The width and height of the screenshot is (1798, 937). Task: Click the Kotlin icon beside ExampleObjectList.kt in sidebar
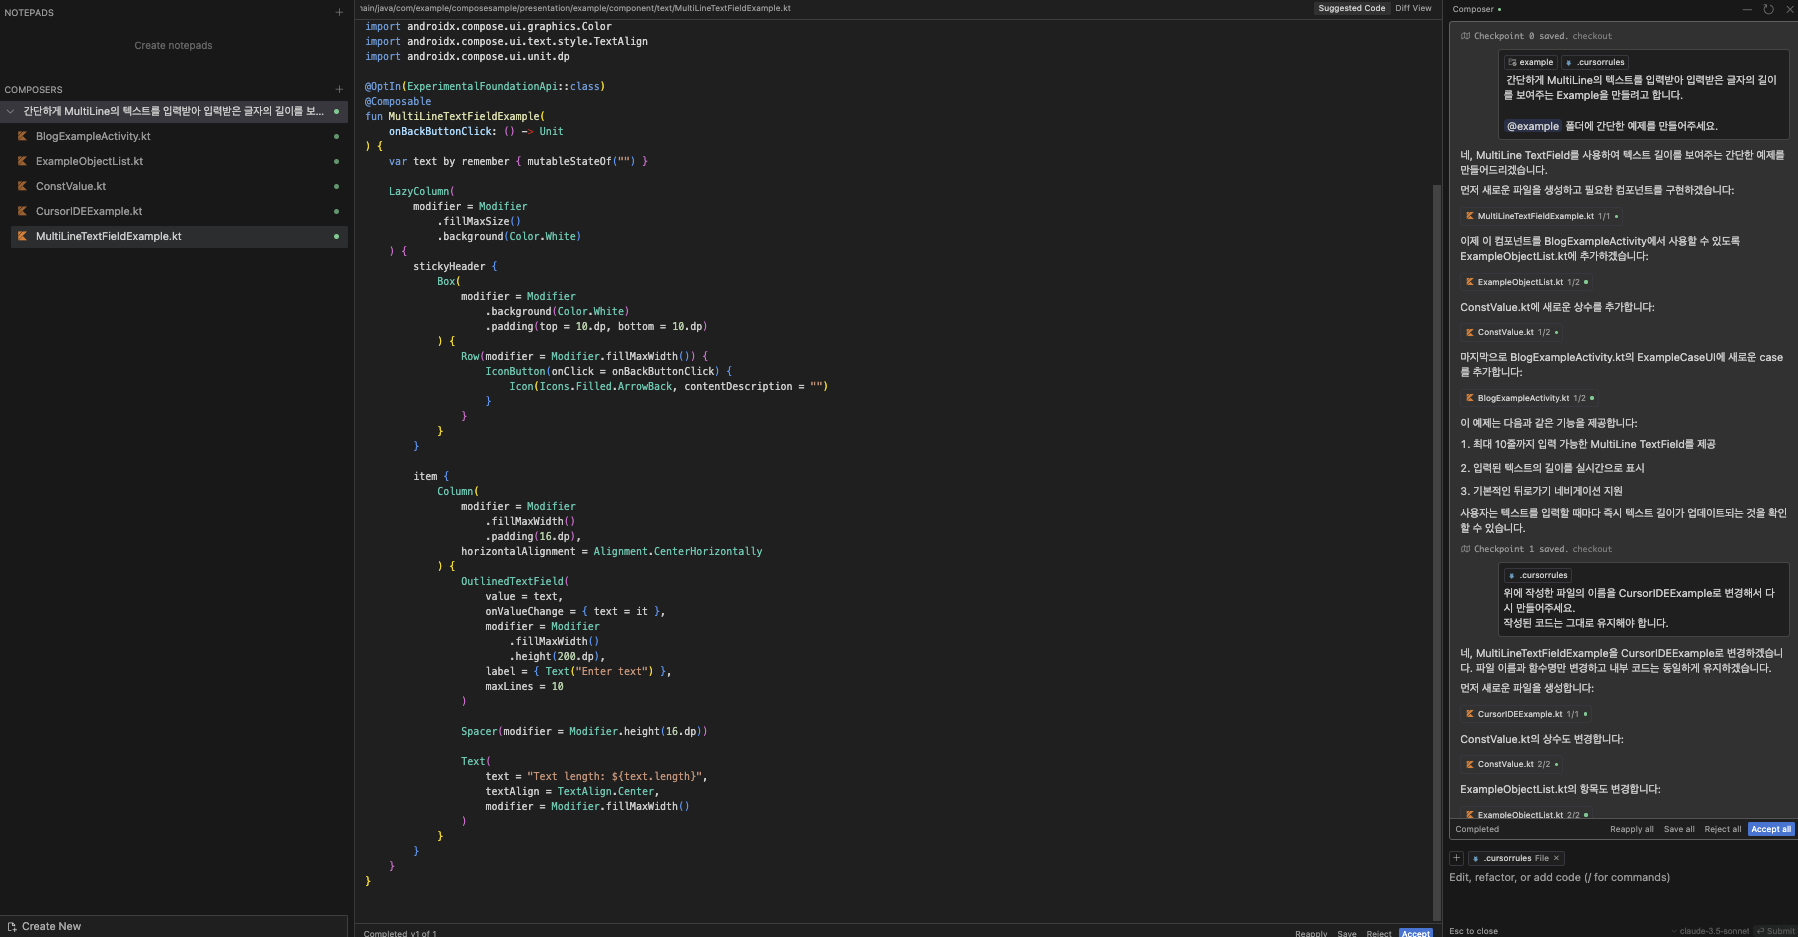(22, 161)
